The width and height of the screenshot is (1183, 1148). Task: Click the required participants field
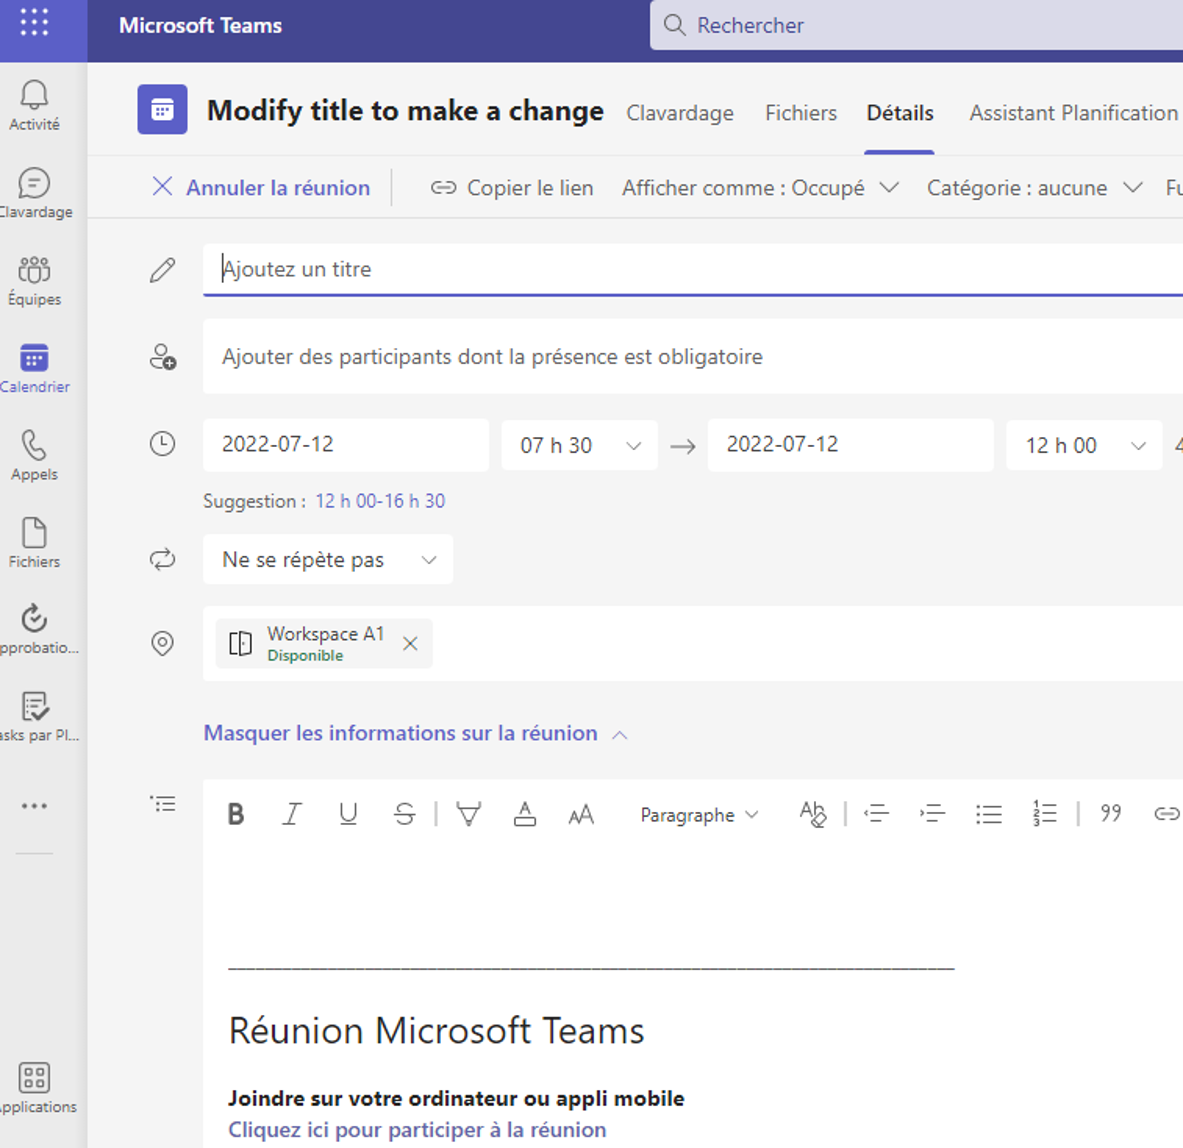click(693, 356)
